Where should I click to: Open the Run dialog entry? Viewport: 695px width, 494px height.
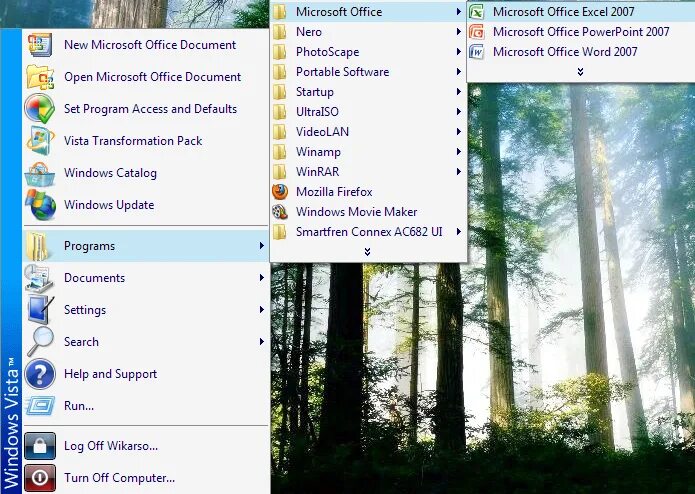(146, 406)
